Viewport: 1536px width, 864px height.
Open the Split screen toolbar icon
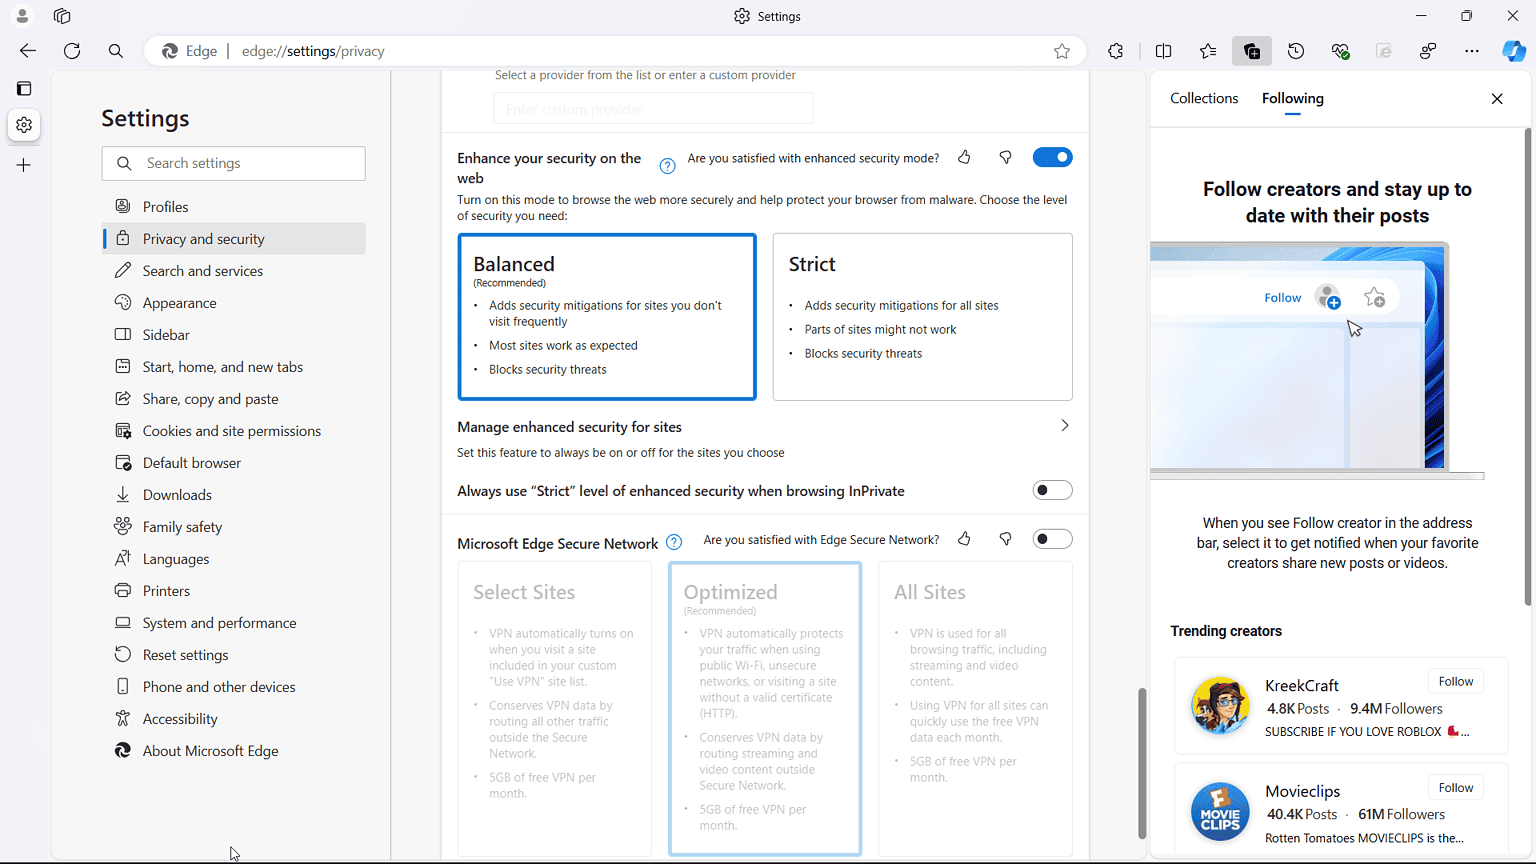(1164, 51)
